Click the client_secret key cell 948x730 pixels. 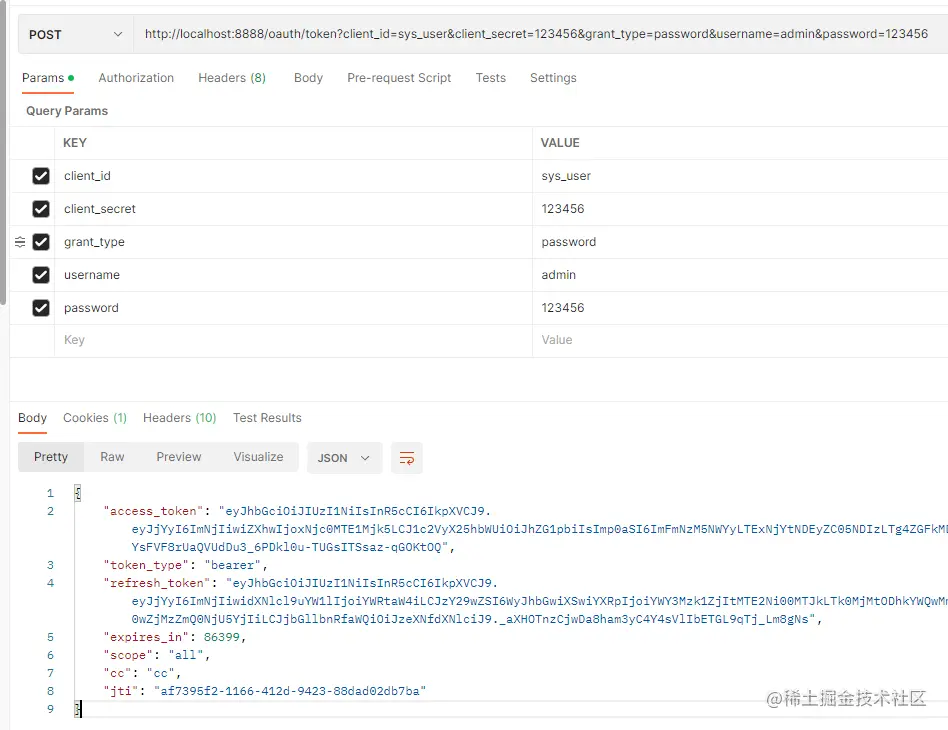click(x=293, y=209)
